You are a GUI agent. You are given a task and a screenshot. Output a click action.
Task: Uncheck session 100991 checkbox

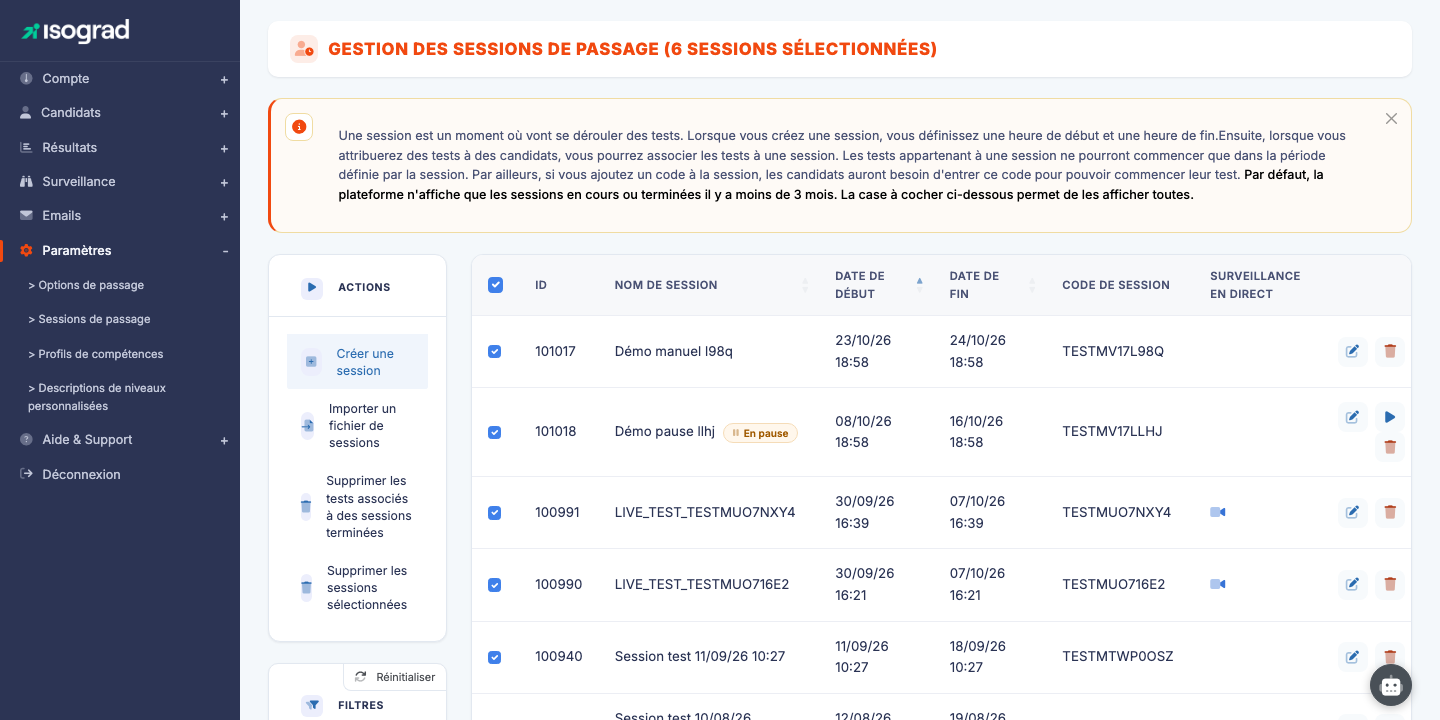(494, 513)
